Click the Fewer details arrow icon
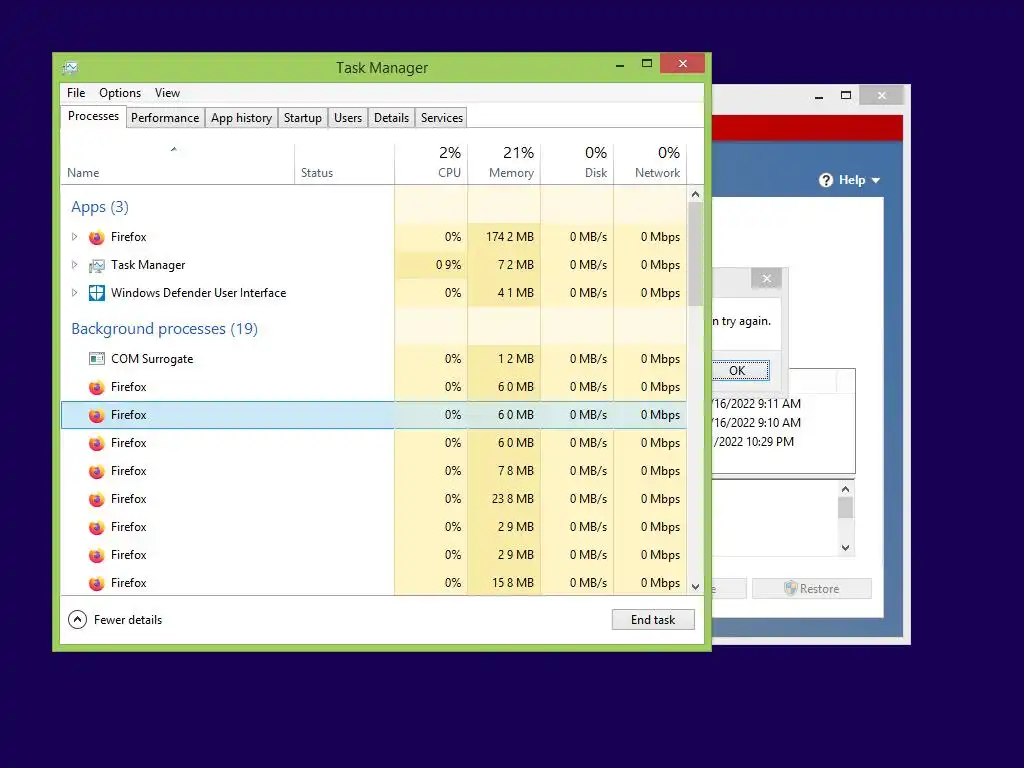This screenshot has width=1024, height=768. coord(77,620)
